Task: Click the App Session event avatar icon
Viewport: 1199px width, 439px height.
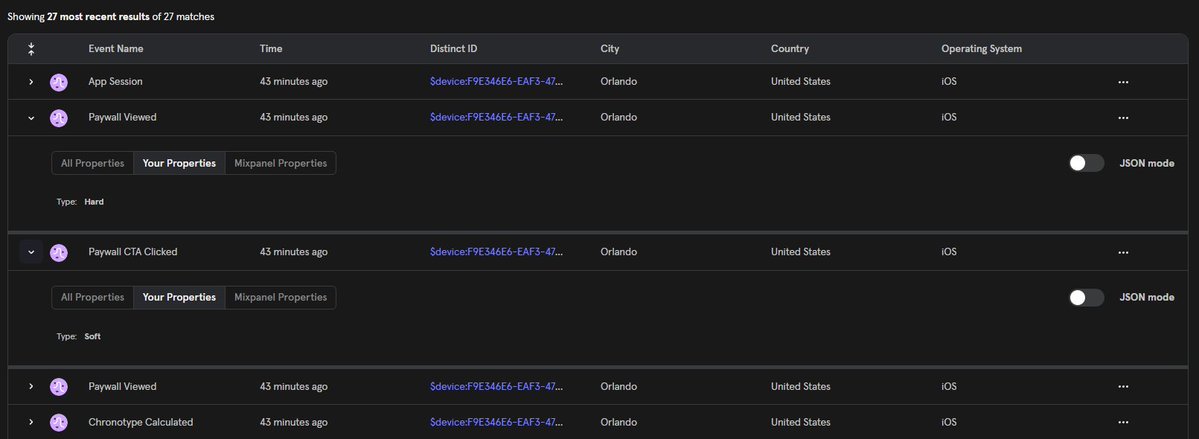Action: (58, 82)
